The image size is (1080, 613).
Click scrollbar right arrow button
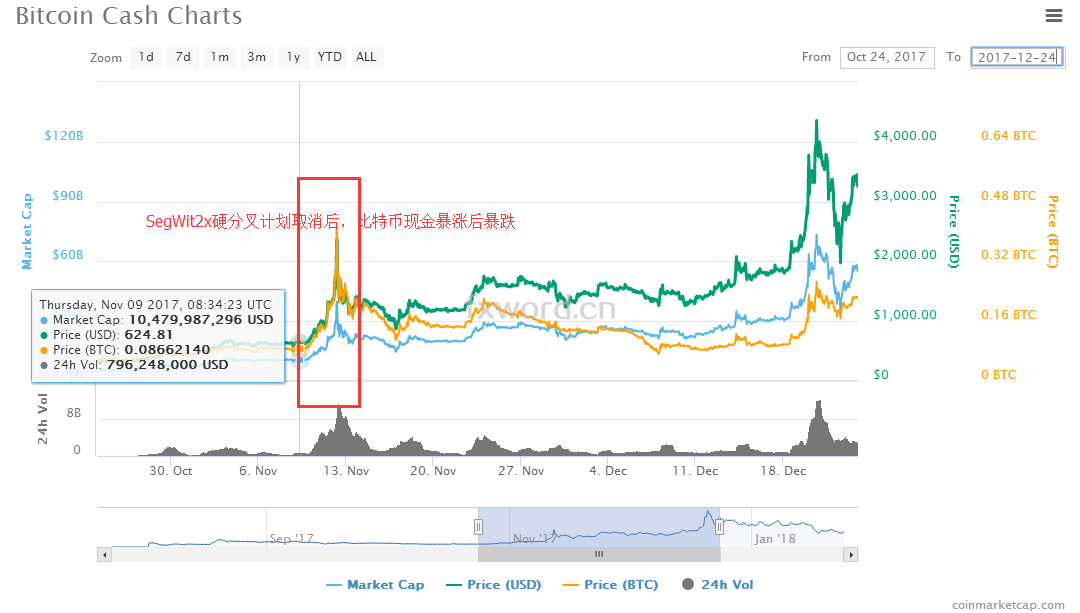click(x=851, y=554)
